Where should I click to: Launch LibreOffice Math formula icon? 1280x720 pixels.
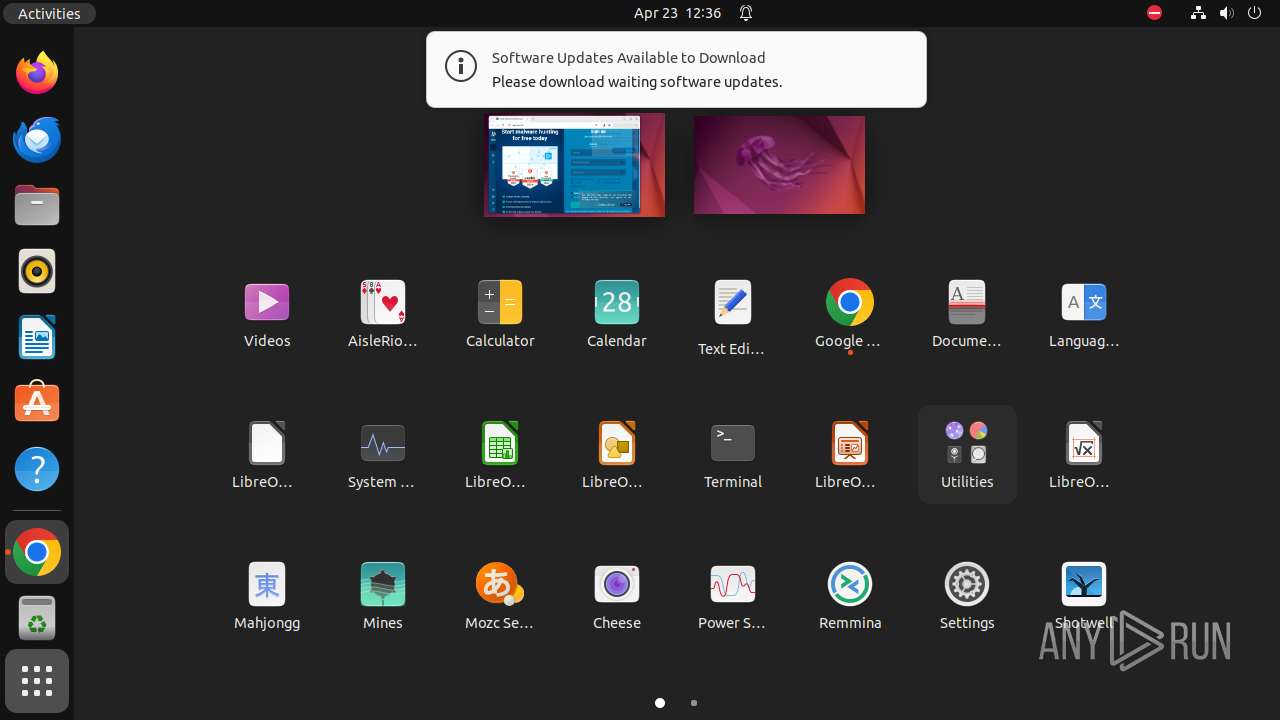(1084, 455)
